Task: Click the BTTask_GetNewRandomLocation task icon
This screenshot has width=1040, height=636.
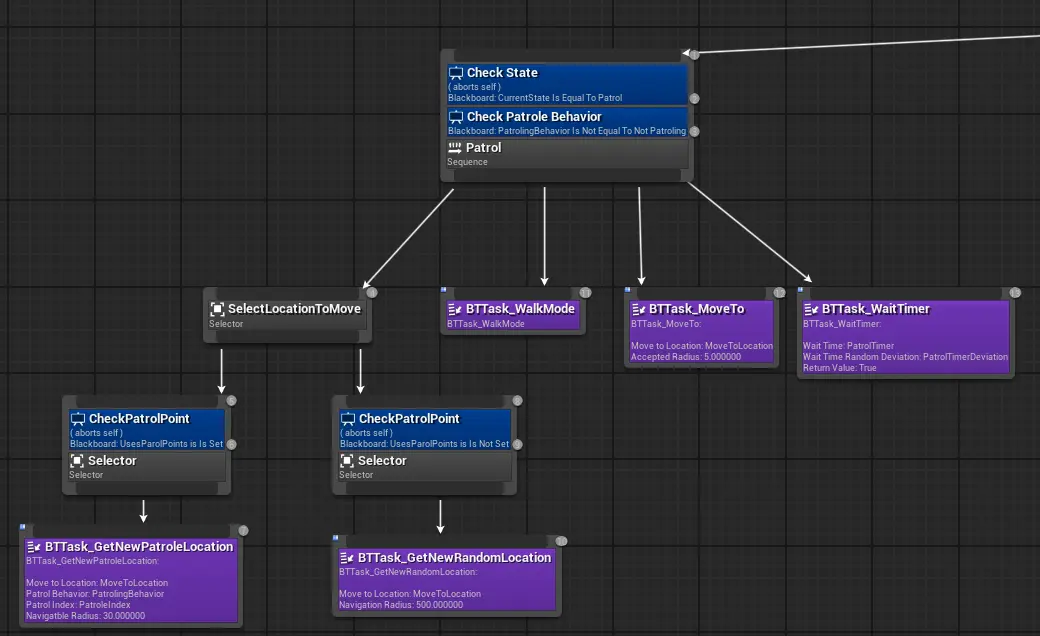Action: 347,558
